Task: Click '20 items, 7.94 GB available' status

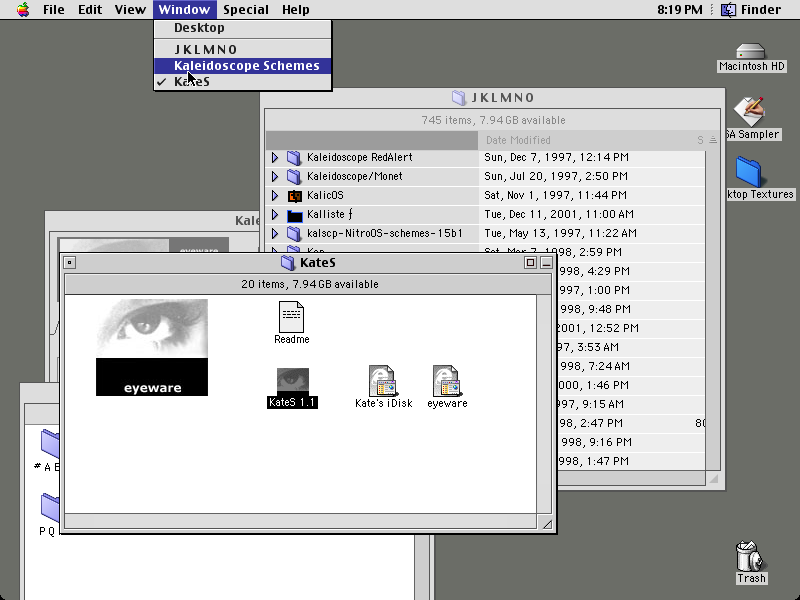Action: (310, 284)
